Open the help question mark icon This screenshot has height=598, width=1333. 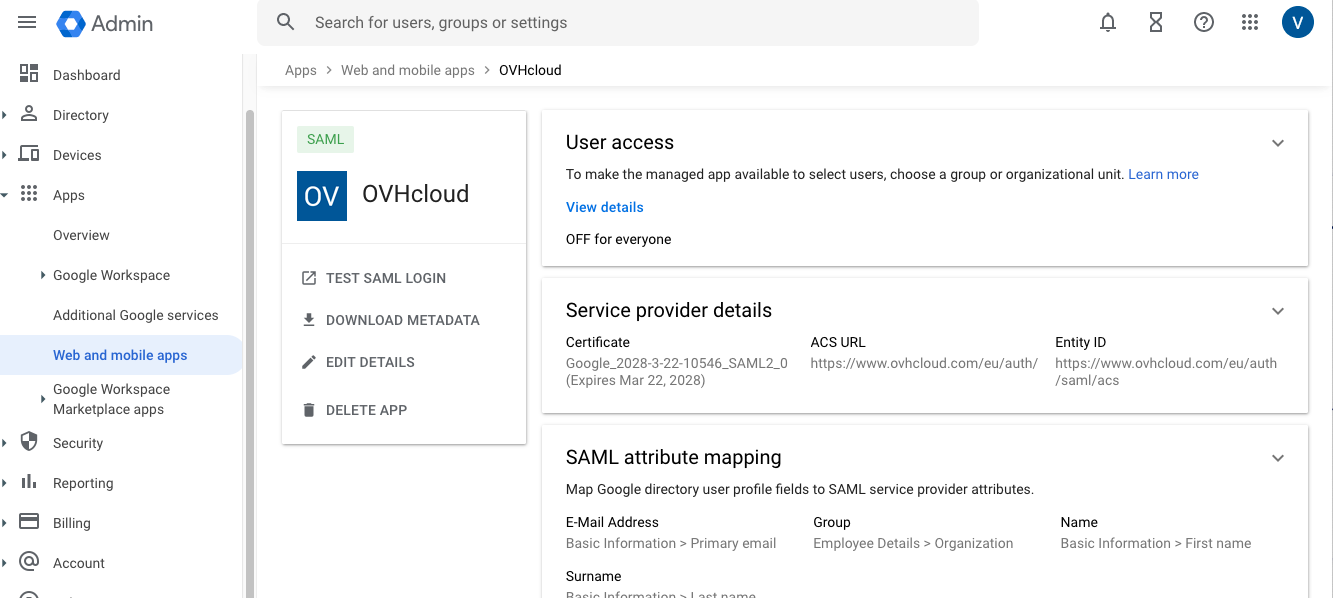[x=1204, y=22]
